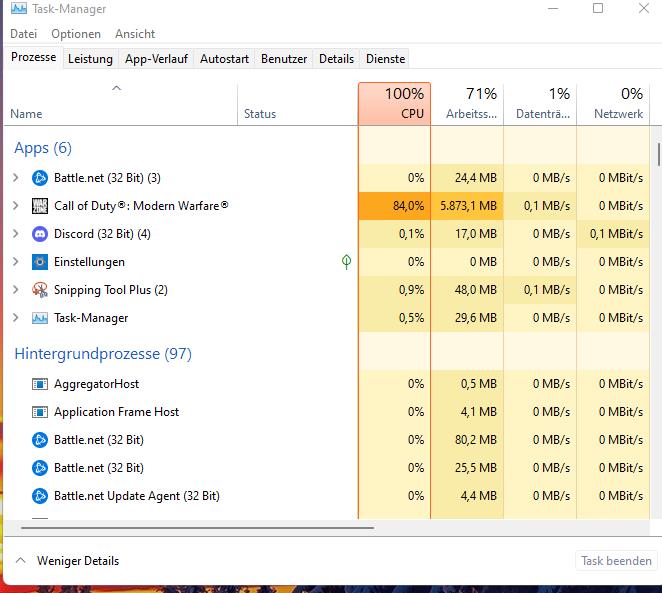Open the Ansicht menu
The height and width of the screenshot is (593, 662).
(x=135, y=34)
